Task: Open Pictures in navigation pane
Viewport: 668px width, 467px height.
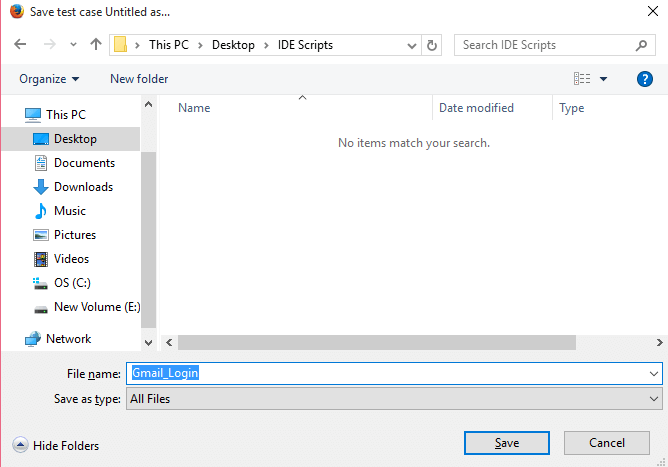Action: [75, 235]
